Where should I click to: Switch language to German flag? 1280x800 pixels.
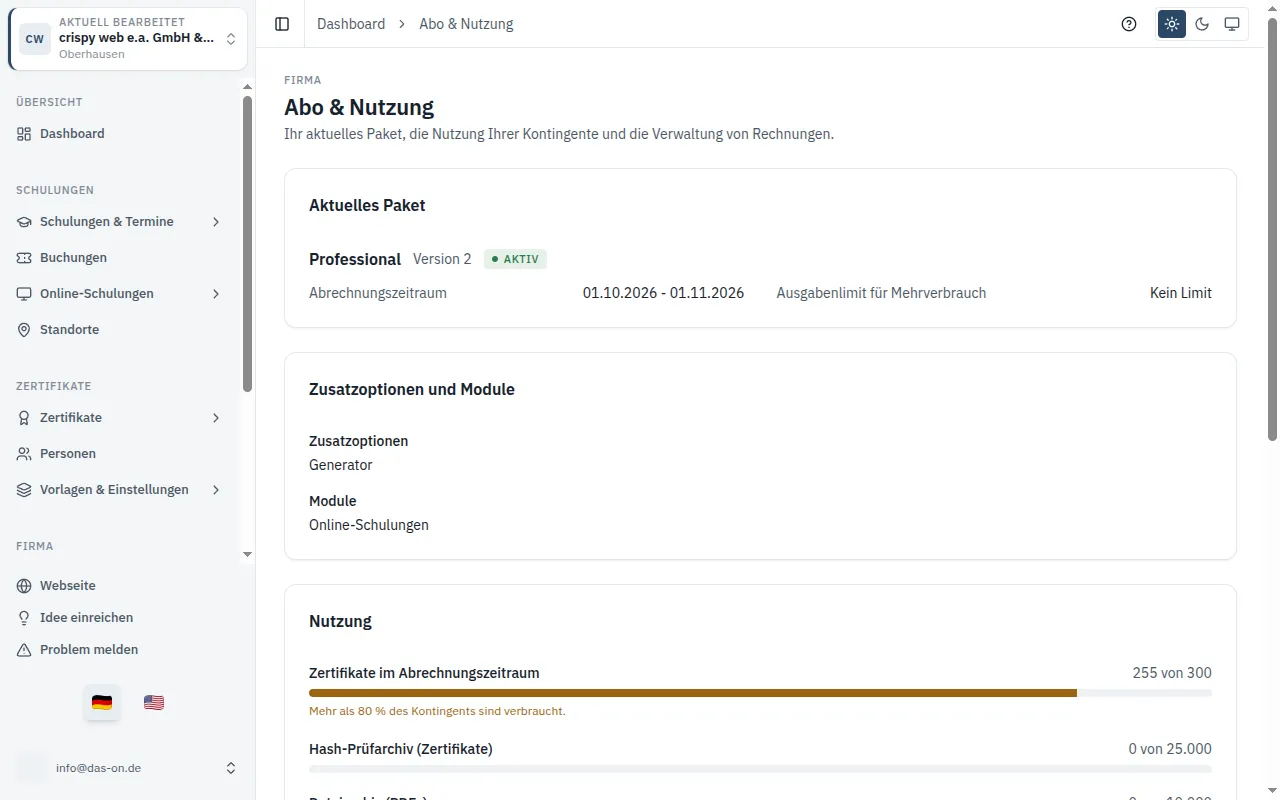pyautogui.click(x=102, y=703)
